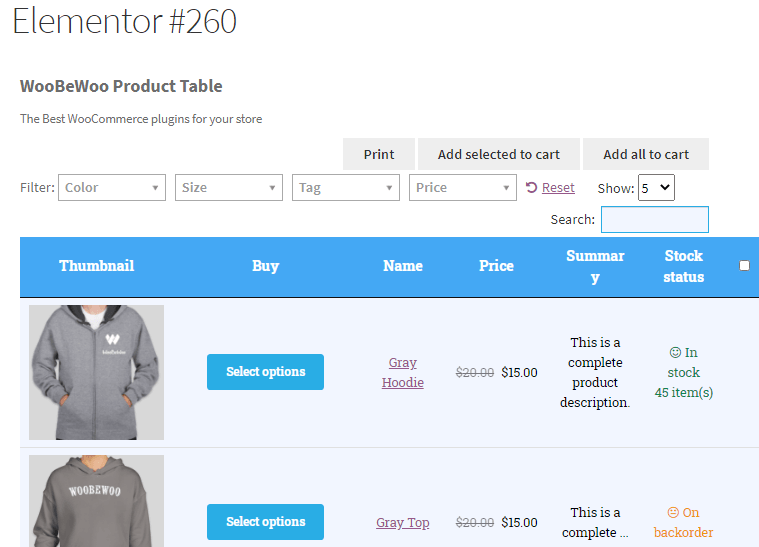The height and width of the screenshot is (547, 759).
Task: Click Select options for Gray Top
Action: click(x=265, y=522)
